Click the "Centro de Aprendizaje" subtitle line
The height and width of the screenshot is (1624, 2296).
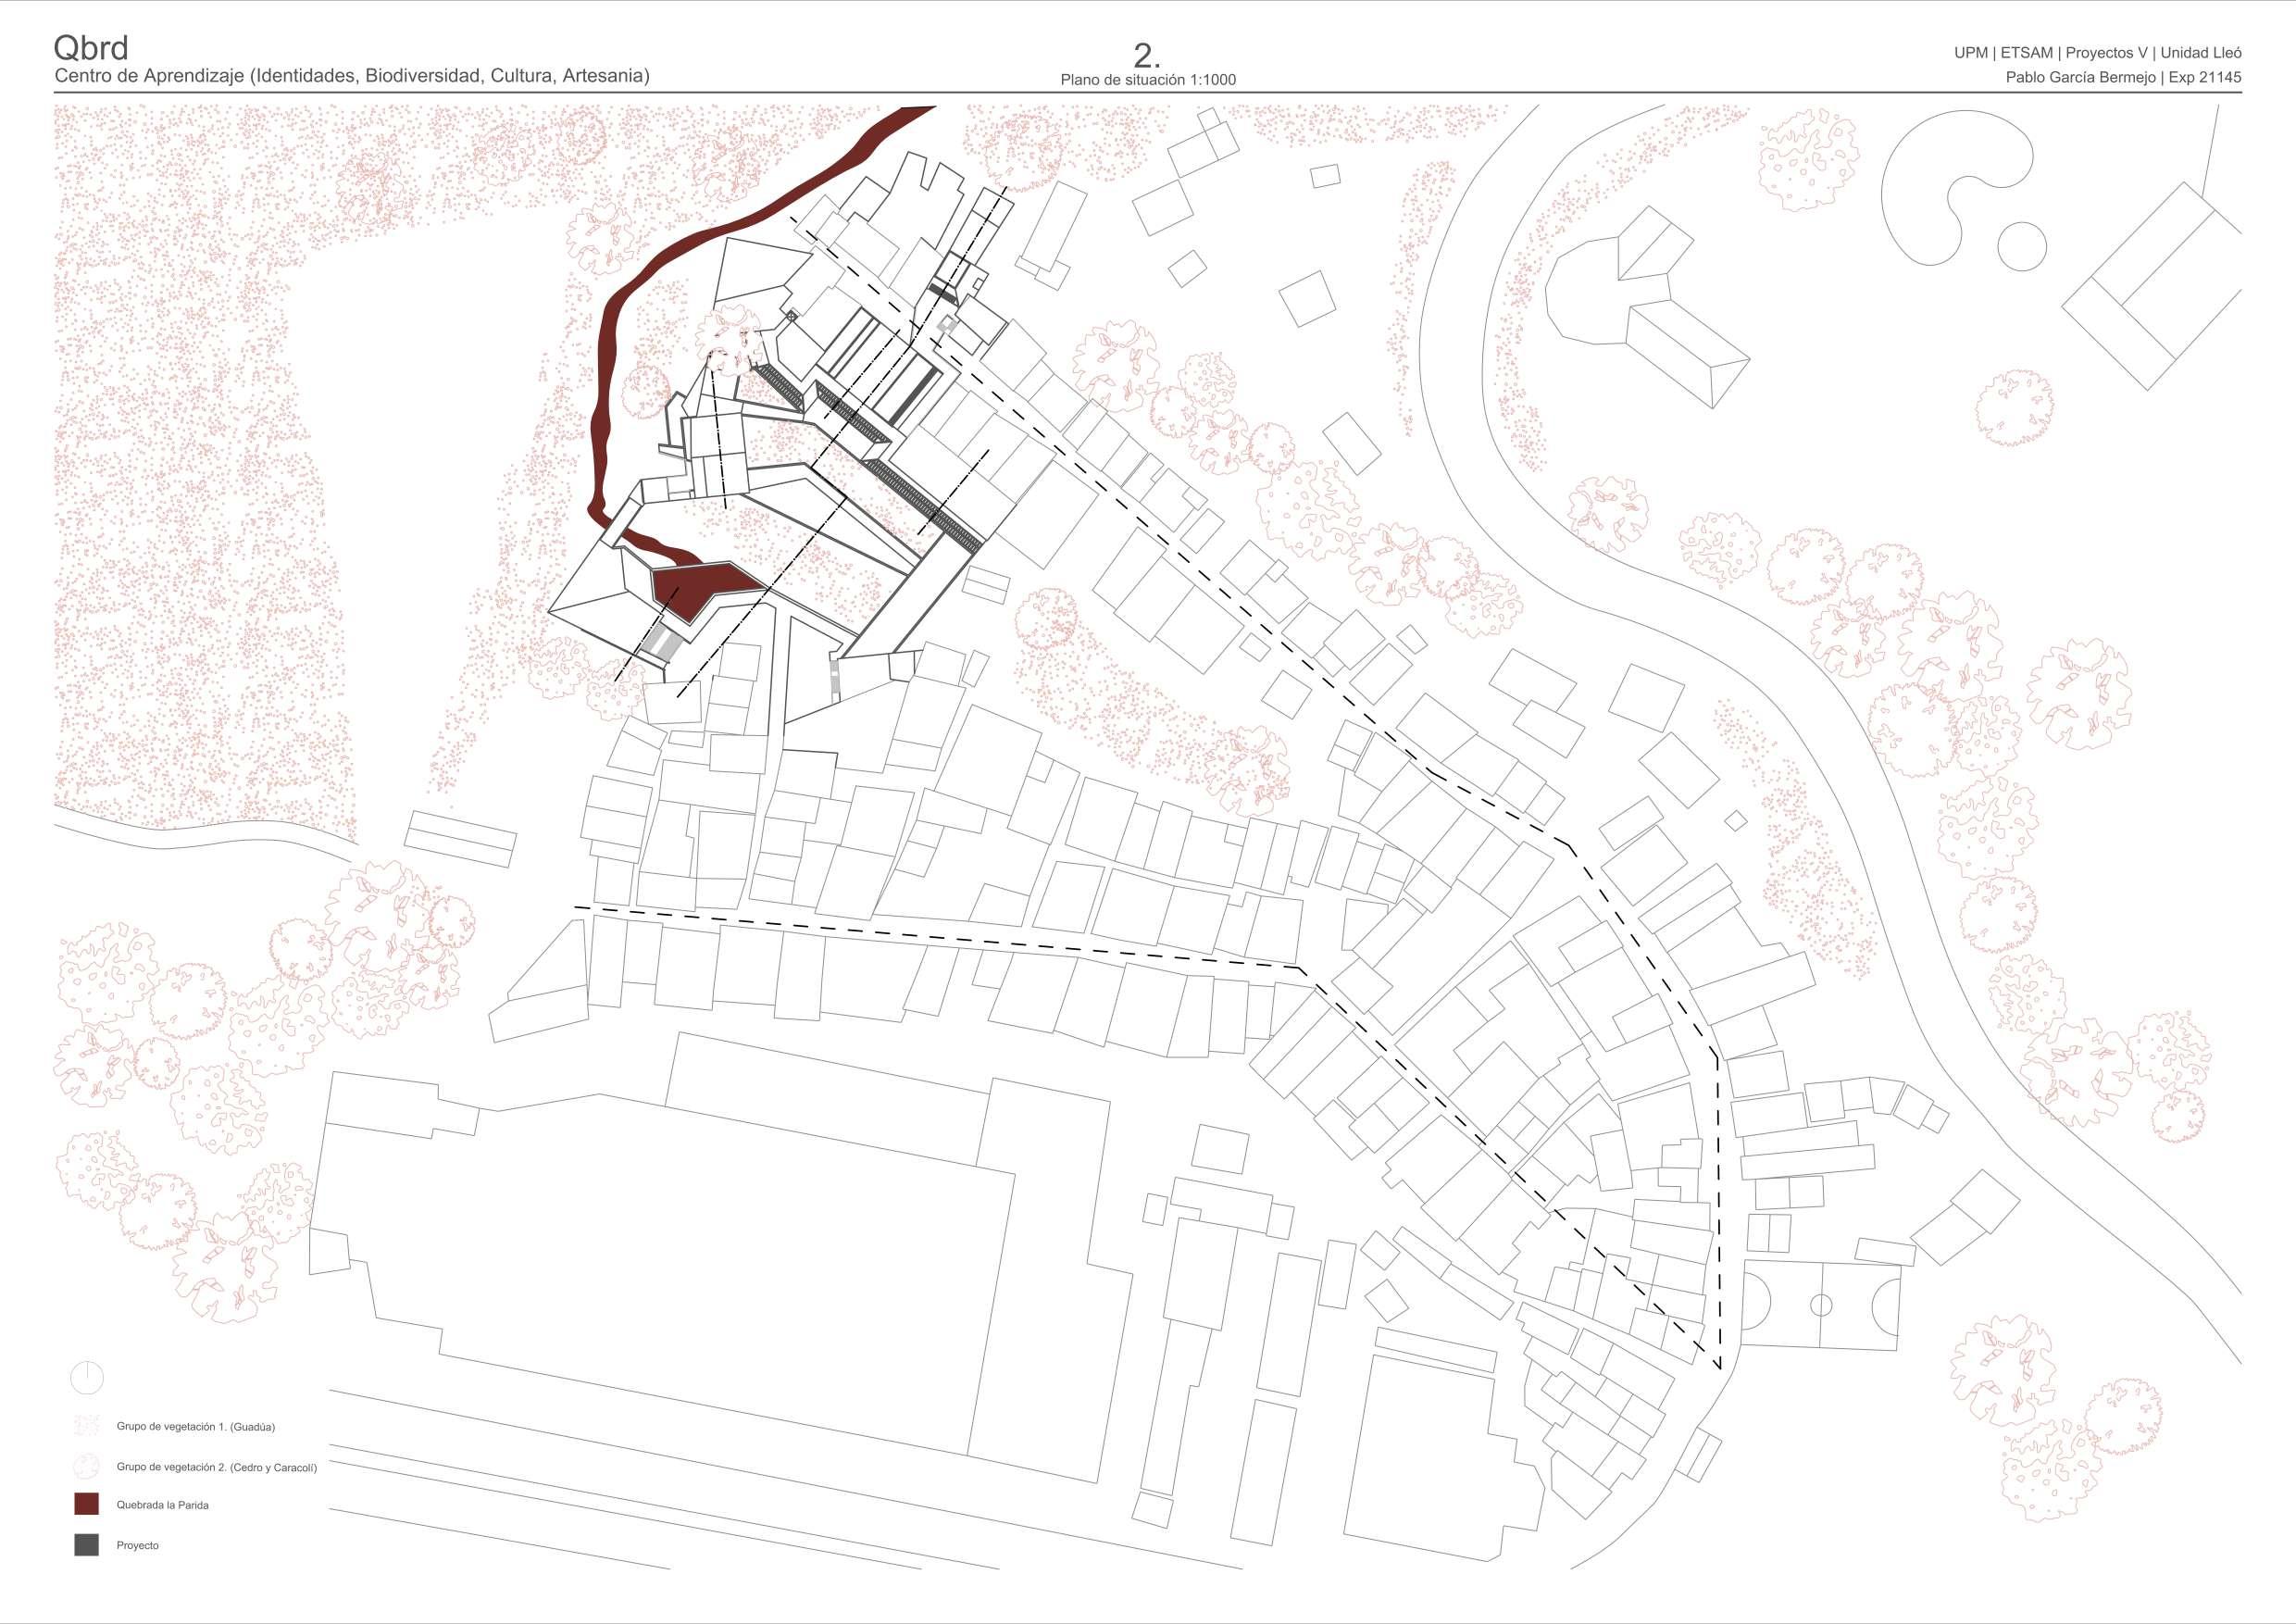[x=352, y=76]
